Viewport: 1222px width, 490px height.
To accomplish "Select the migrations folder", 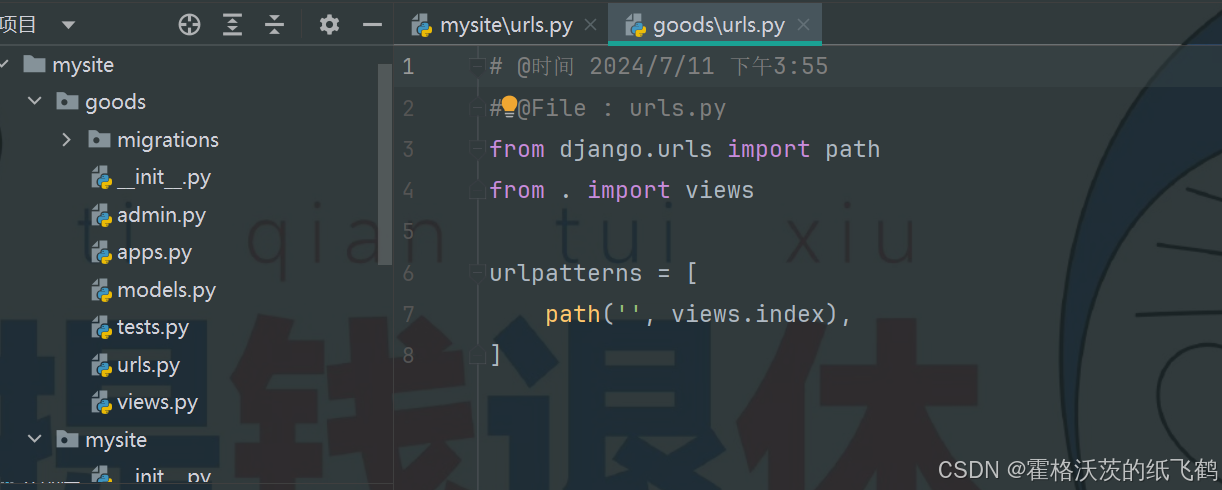I will 168,139.
